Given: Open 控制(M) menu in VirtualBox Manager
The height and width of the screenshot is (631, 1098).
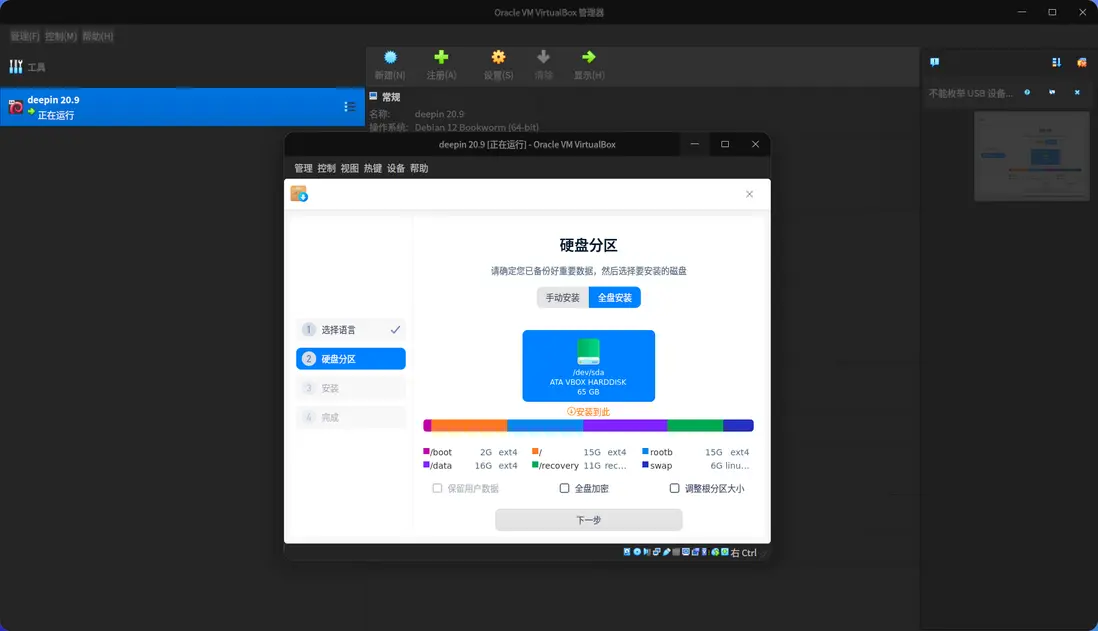Looking at the screenshot, I should point(61,36).
